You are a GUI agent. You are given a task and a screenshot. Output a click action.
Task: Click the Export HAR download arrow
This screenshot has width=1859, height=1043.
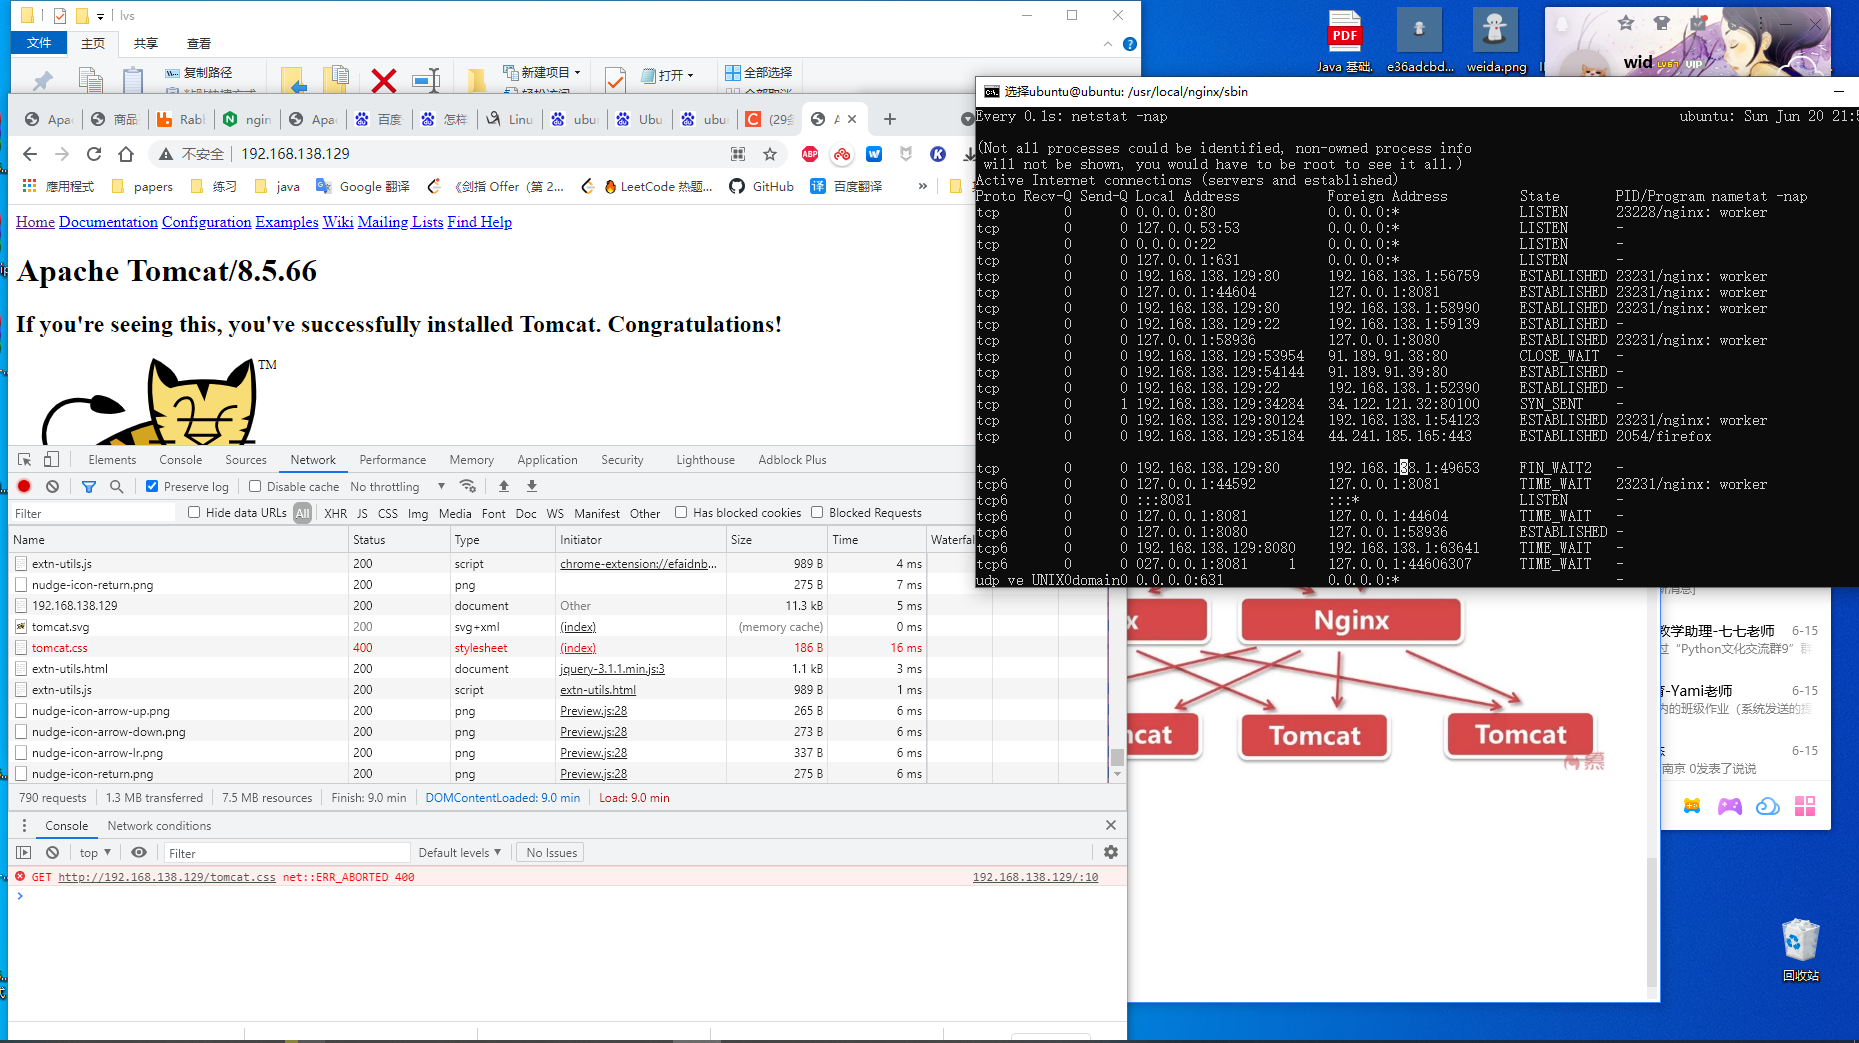(532, 487)
